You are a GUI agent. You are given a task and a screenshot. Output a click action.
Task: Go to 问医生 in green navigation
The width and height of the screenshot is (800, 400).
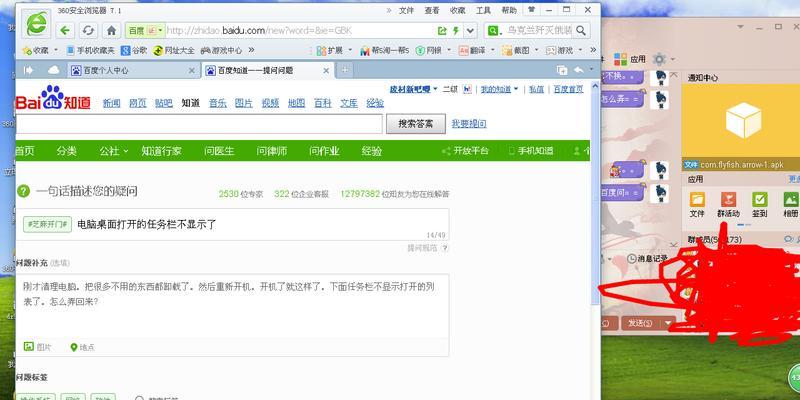click(219, 151)
